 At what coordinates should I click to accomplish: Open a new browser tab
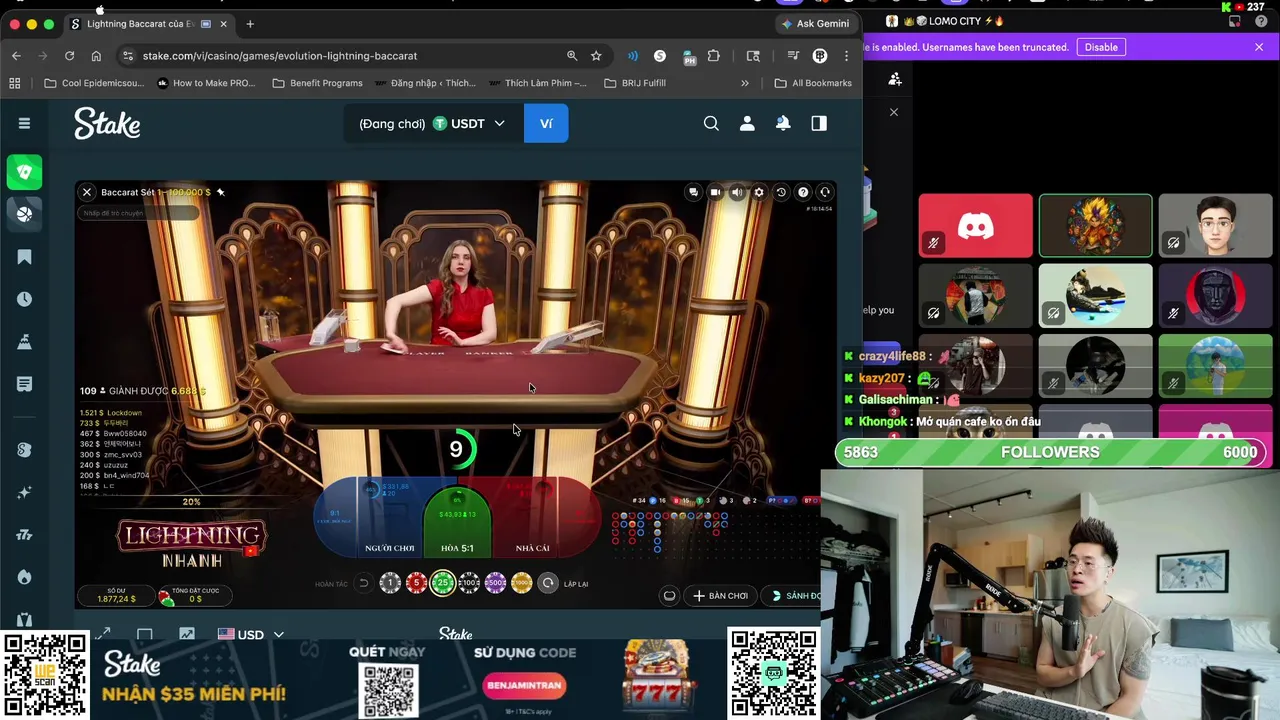pyautogui.click(x=250, y=24)
